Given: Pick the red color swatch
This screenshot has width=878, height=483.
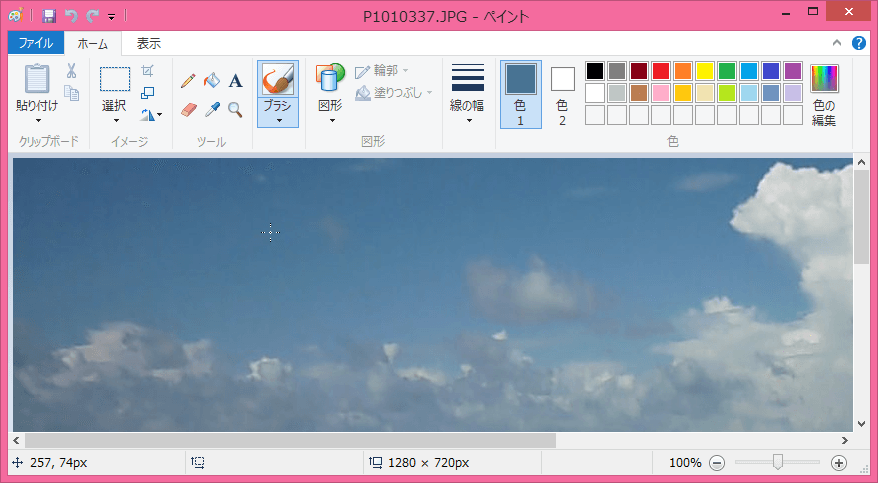Looking at the screenshot, I should pyautogui.click(x=661, y=71).
